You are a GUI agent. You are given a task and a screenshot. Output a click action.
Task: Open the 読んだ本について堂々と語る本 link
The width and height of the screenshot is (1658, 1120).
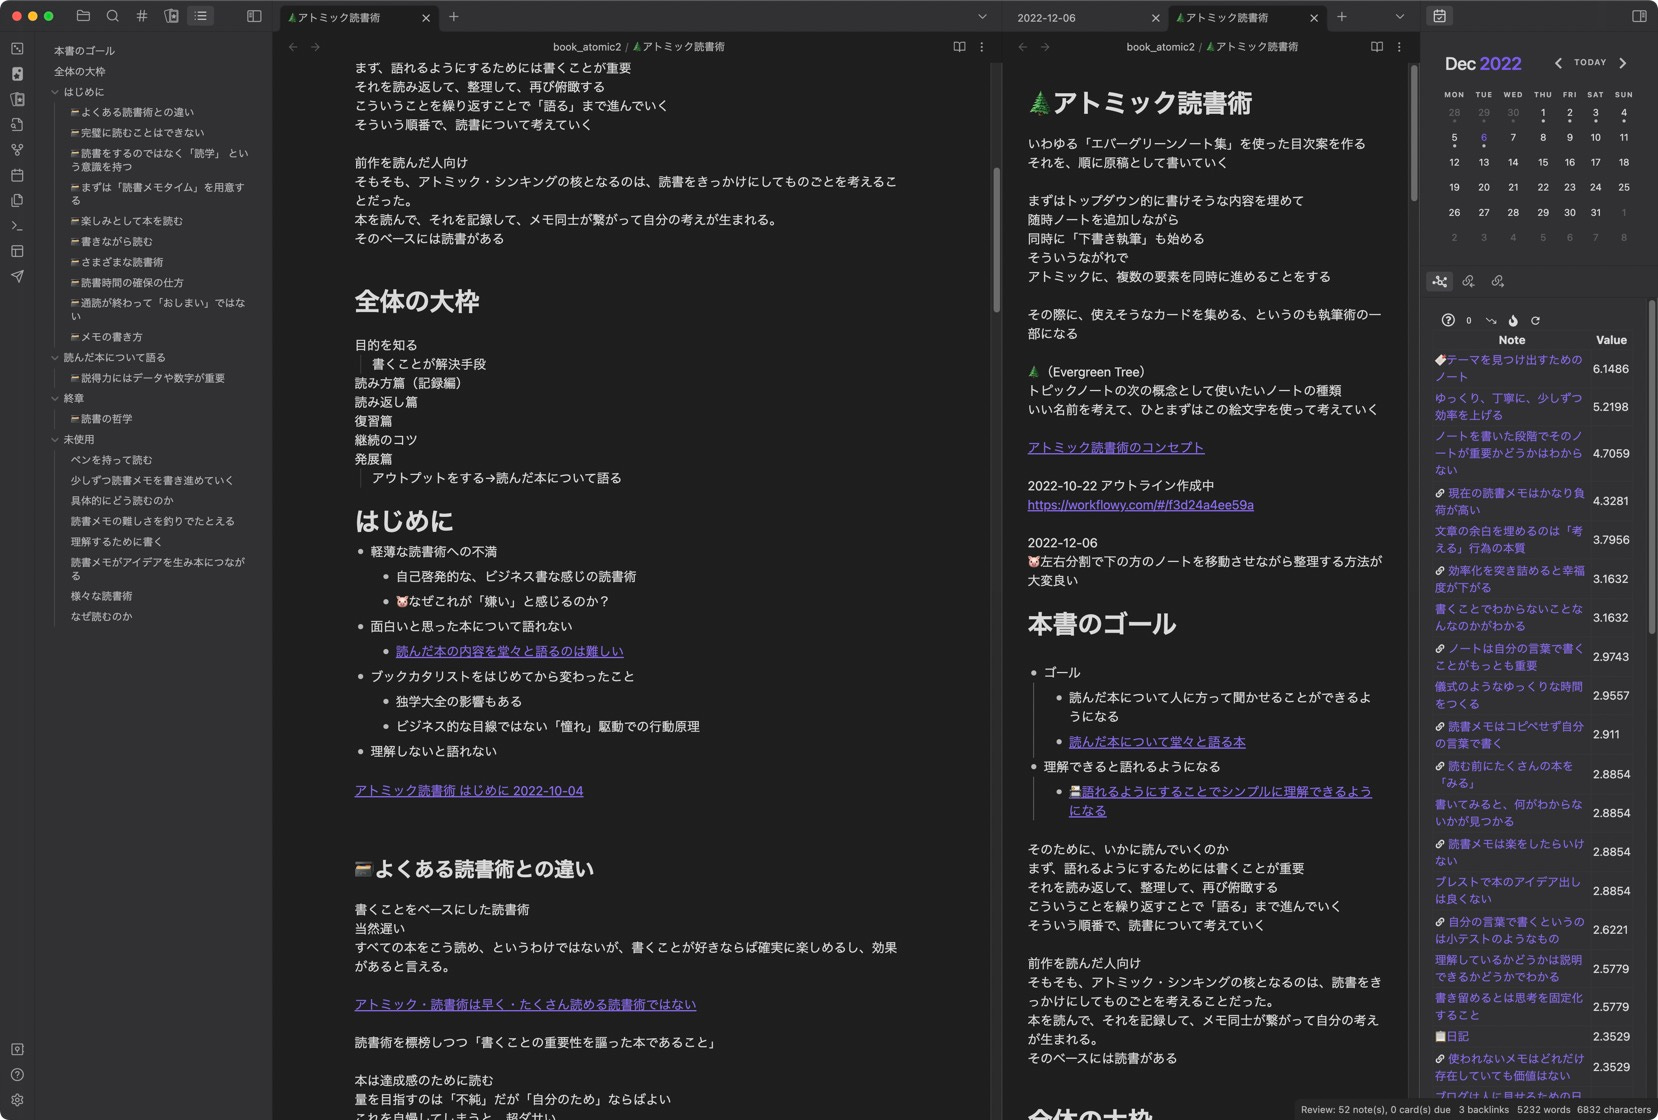pyautogui.click(x=1157, y=742)
